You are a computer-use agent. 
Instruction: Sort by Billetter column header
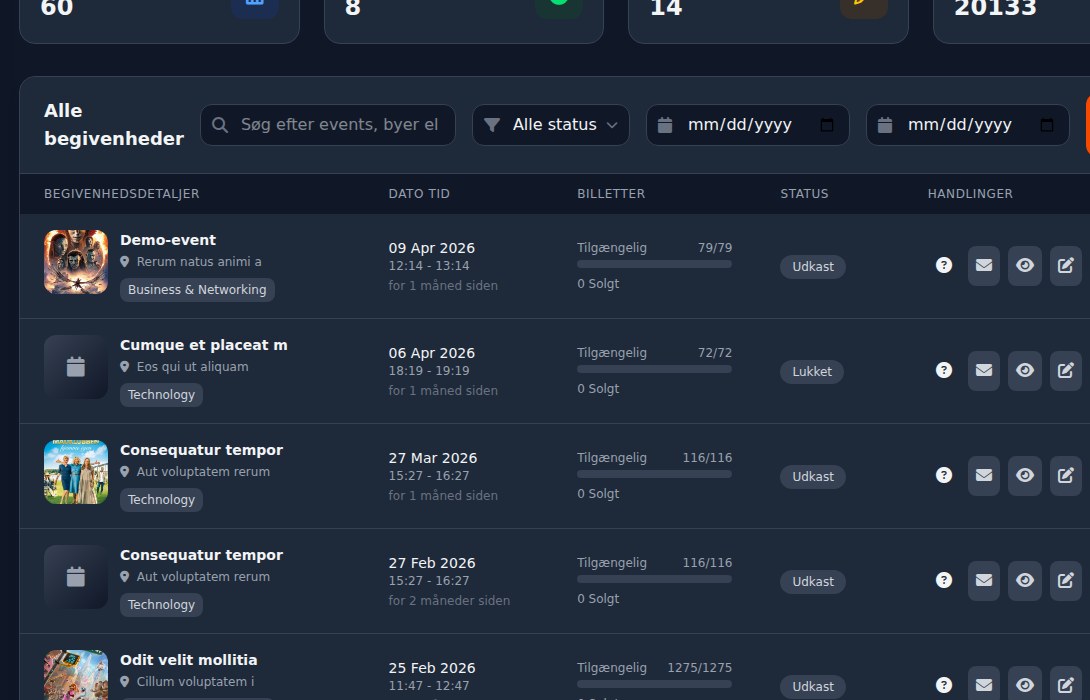point(611,194)
